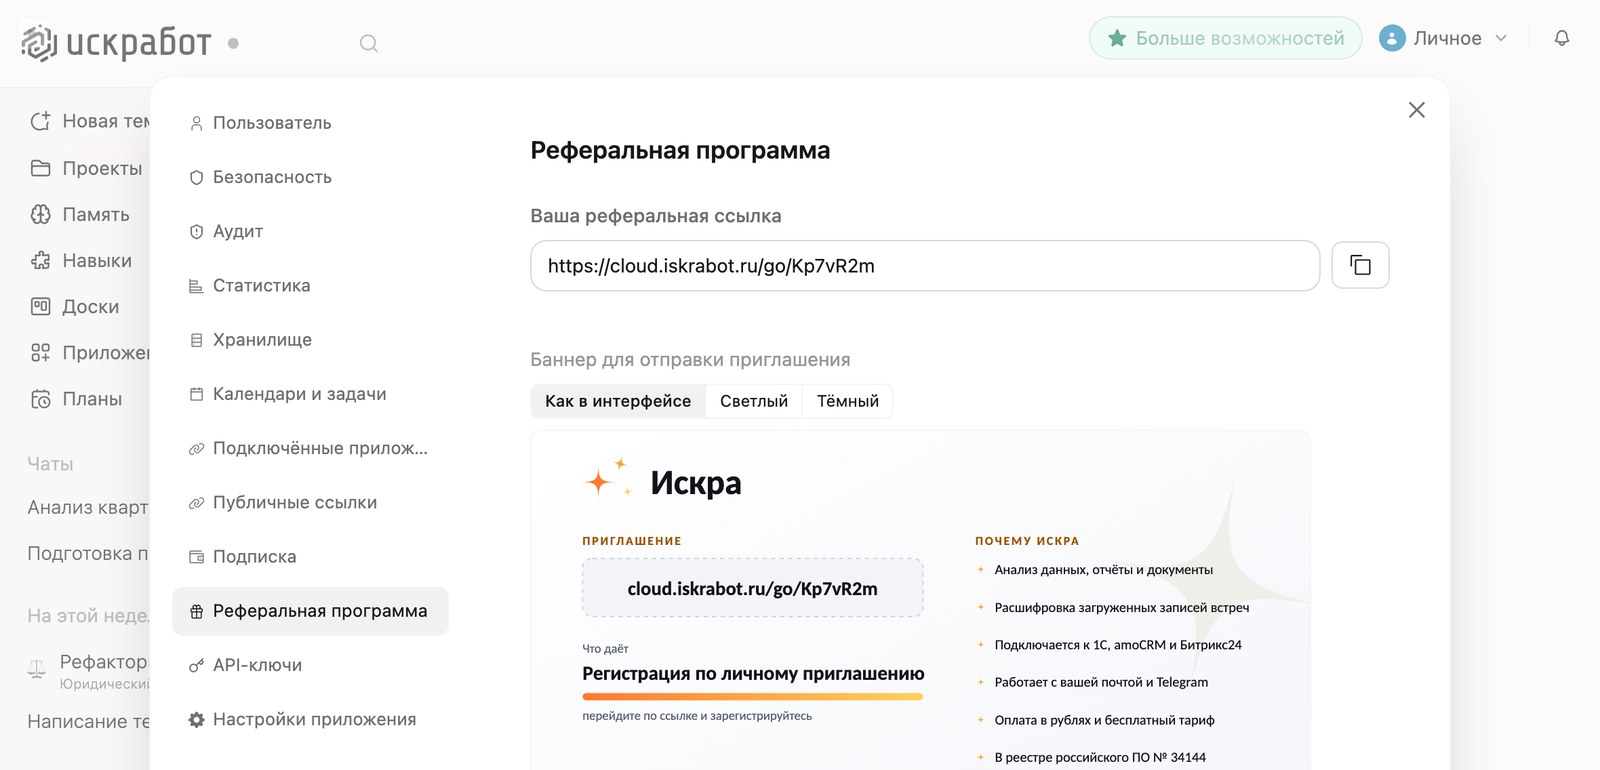Image resolution: width=1600 pixels, height=770 pixels.
Task: Switch banner to Тёмный theme
Action: coord(848,401)
